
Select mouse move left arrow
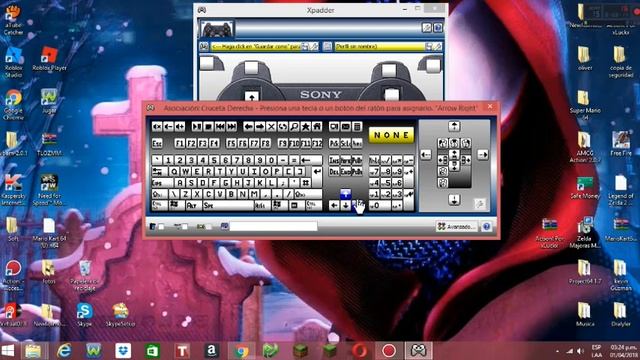[x=426, y=155]
